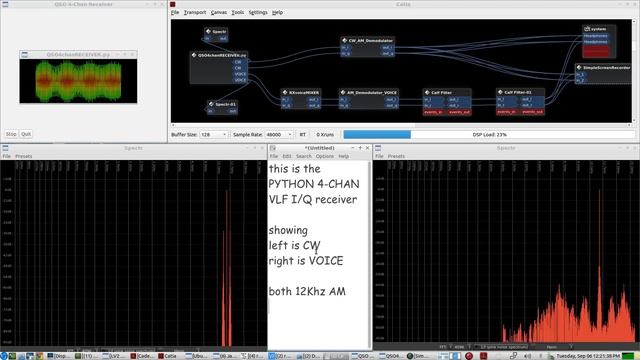Image resolution: width=640 pixels, height=360 pixels.
Task: Click the text 'right is VOICE' in editor
Action: (x=306, y=260)
